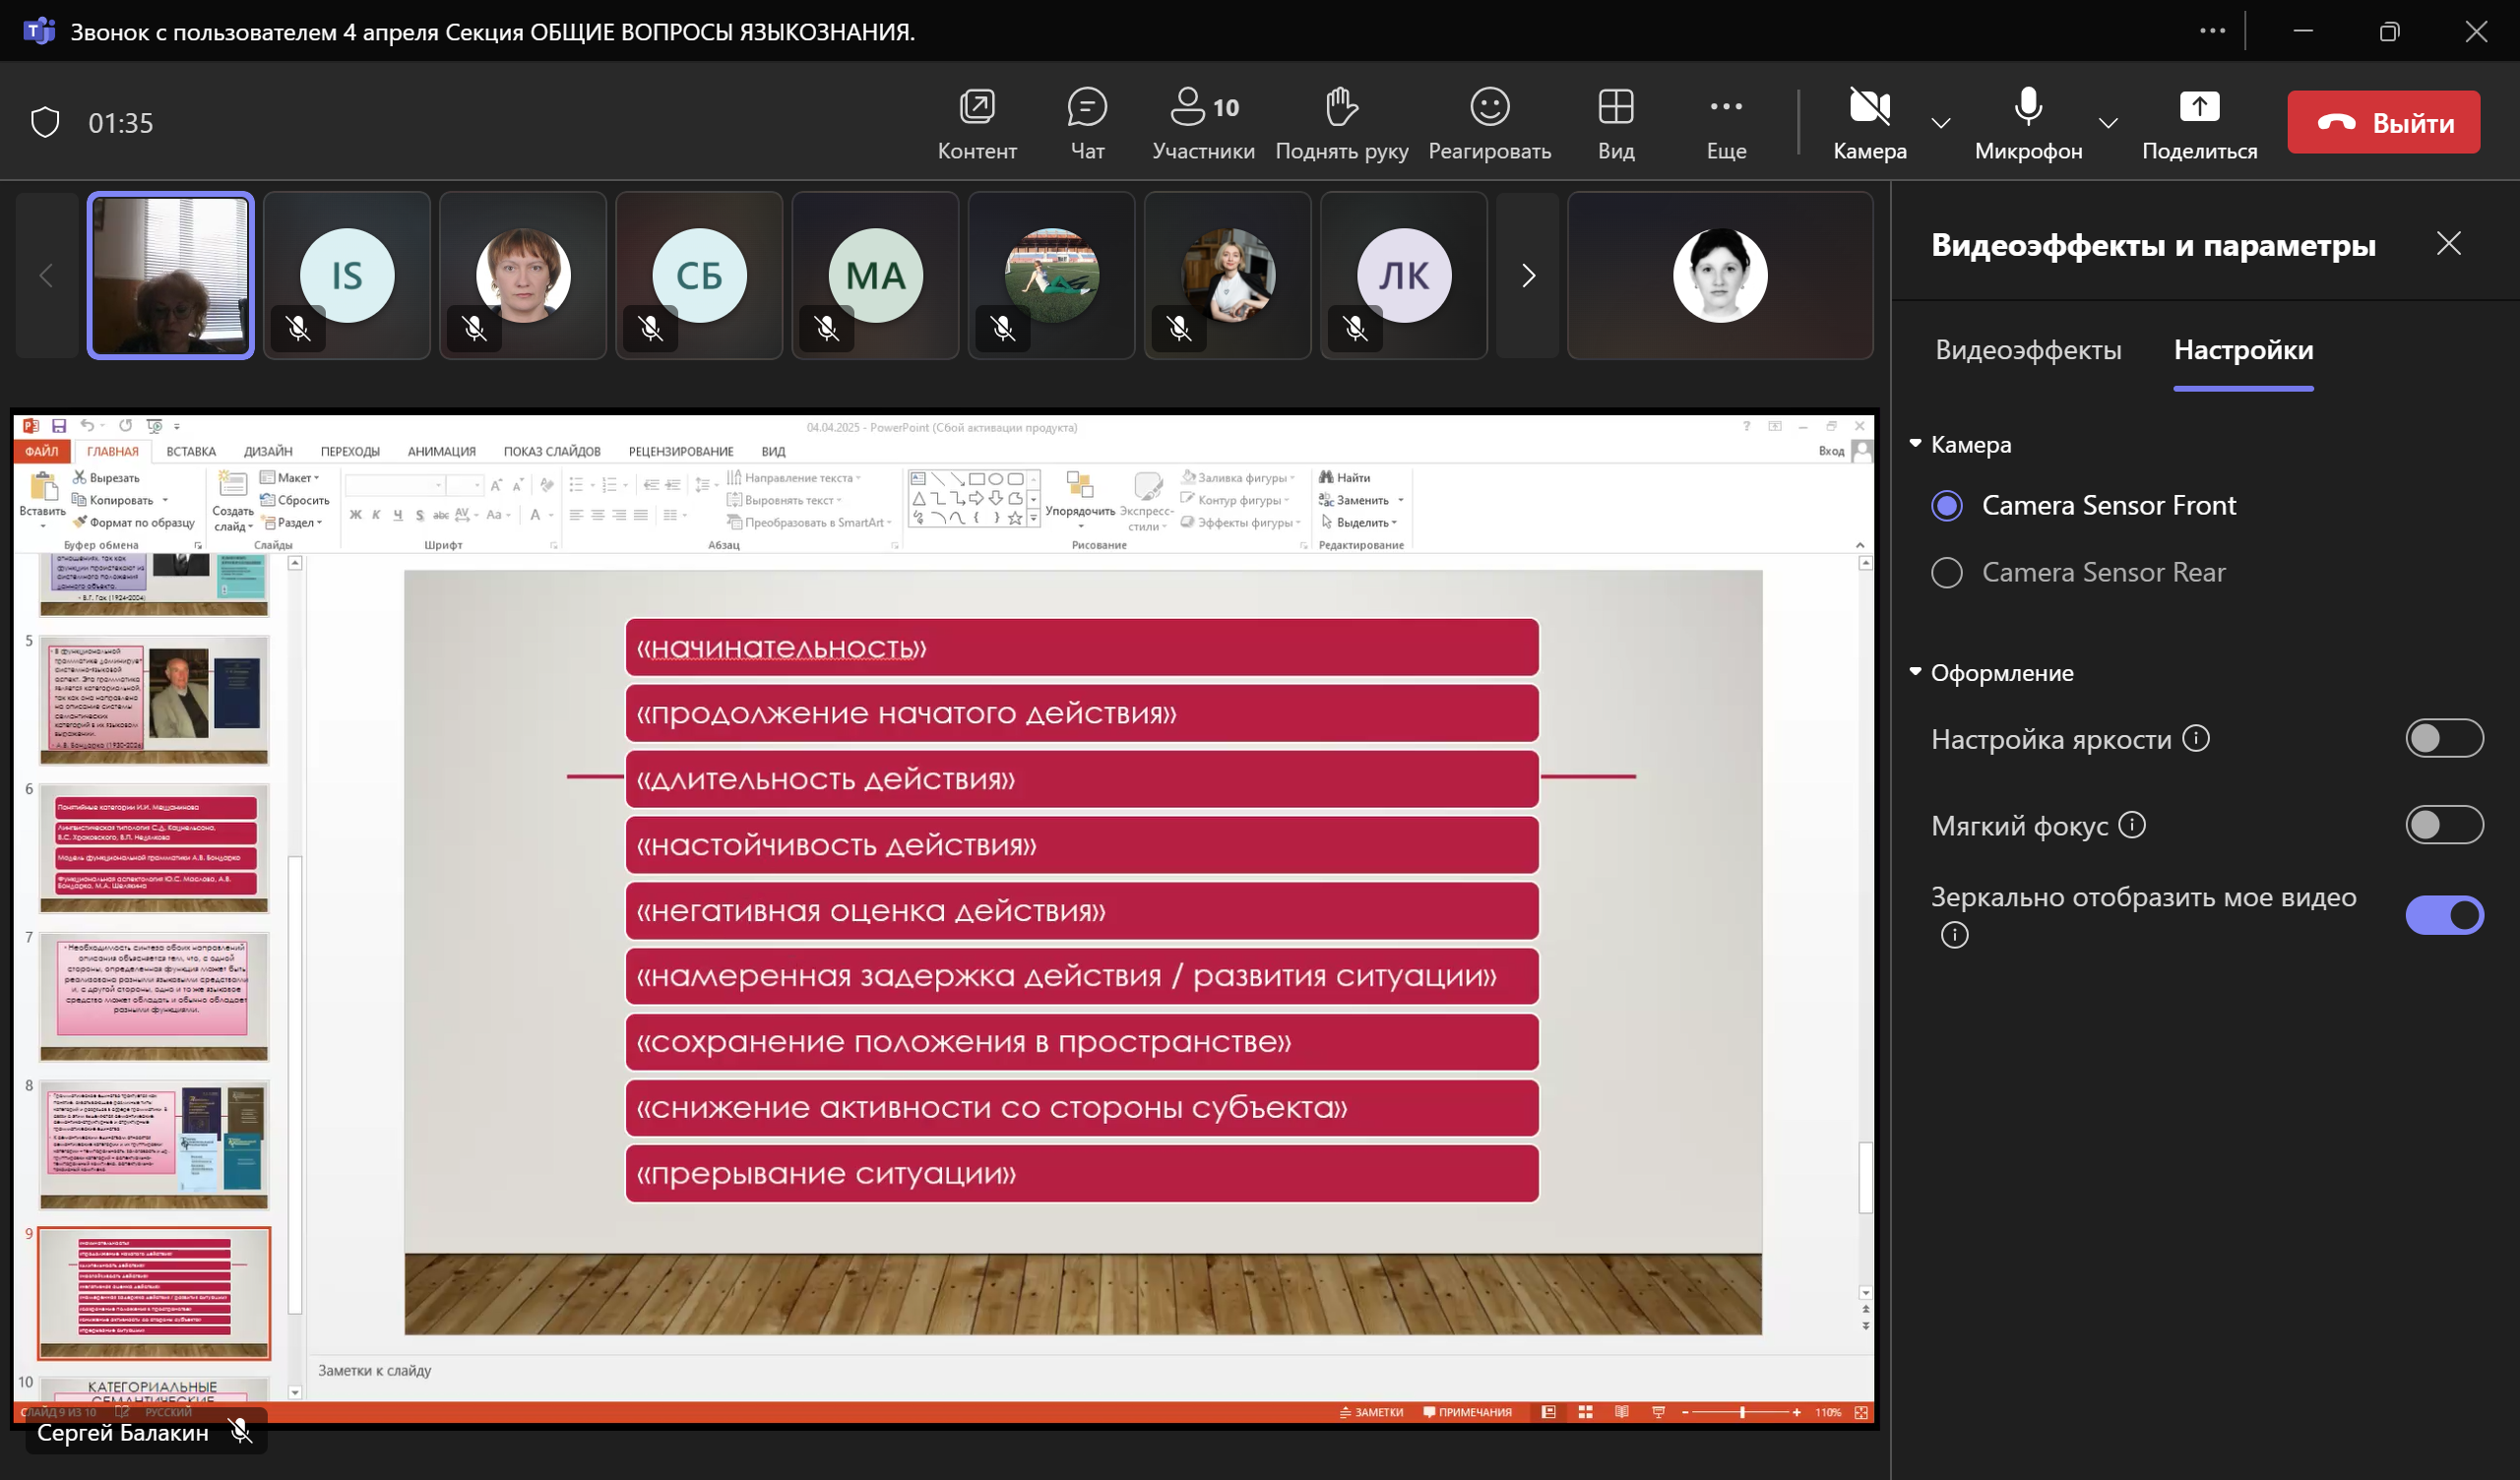This screenshot has height=1480, width=2520.
Task: Click the PowerPoint save icon
Action: [x=59, y=426]
